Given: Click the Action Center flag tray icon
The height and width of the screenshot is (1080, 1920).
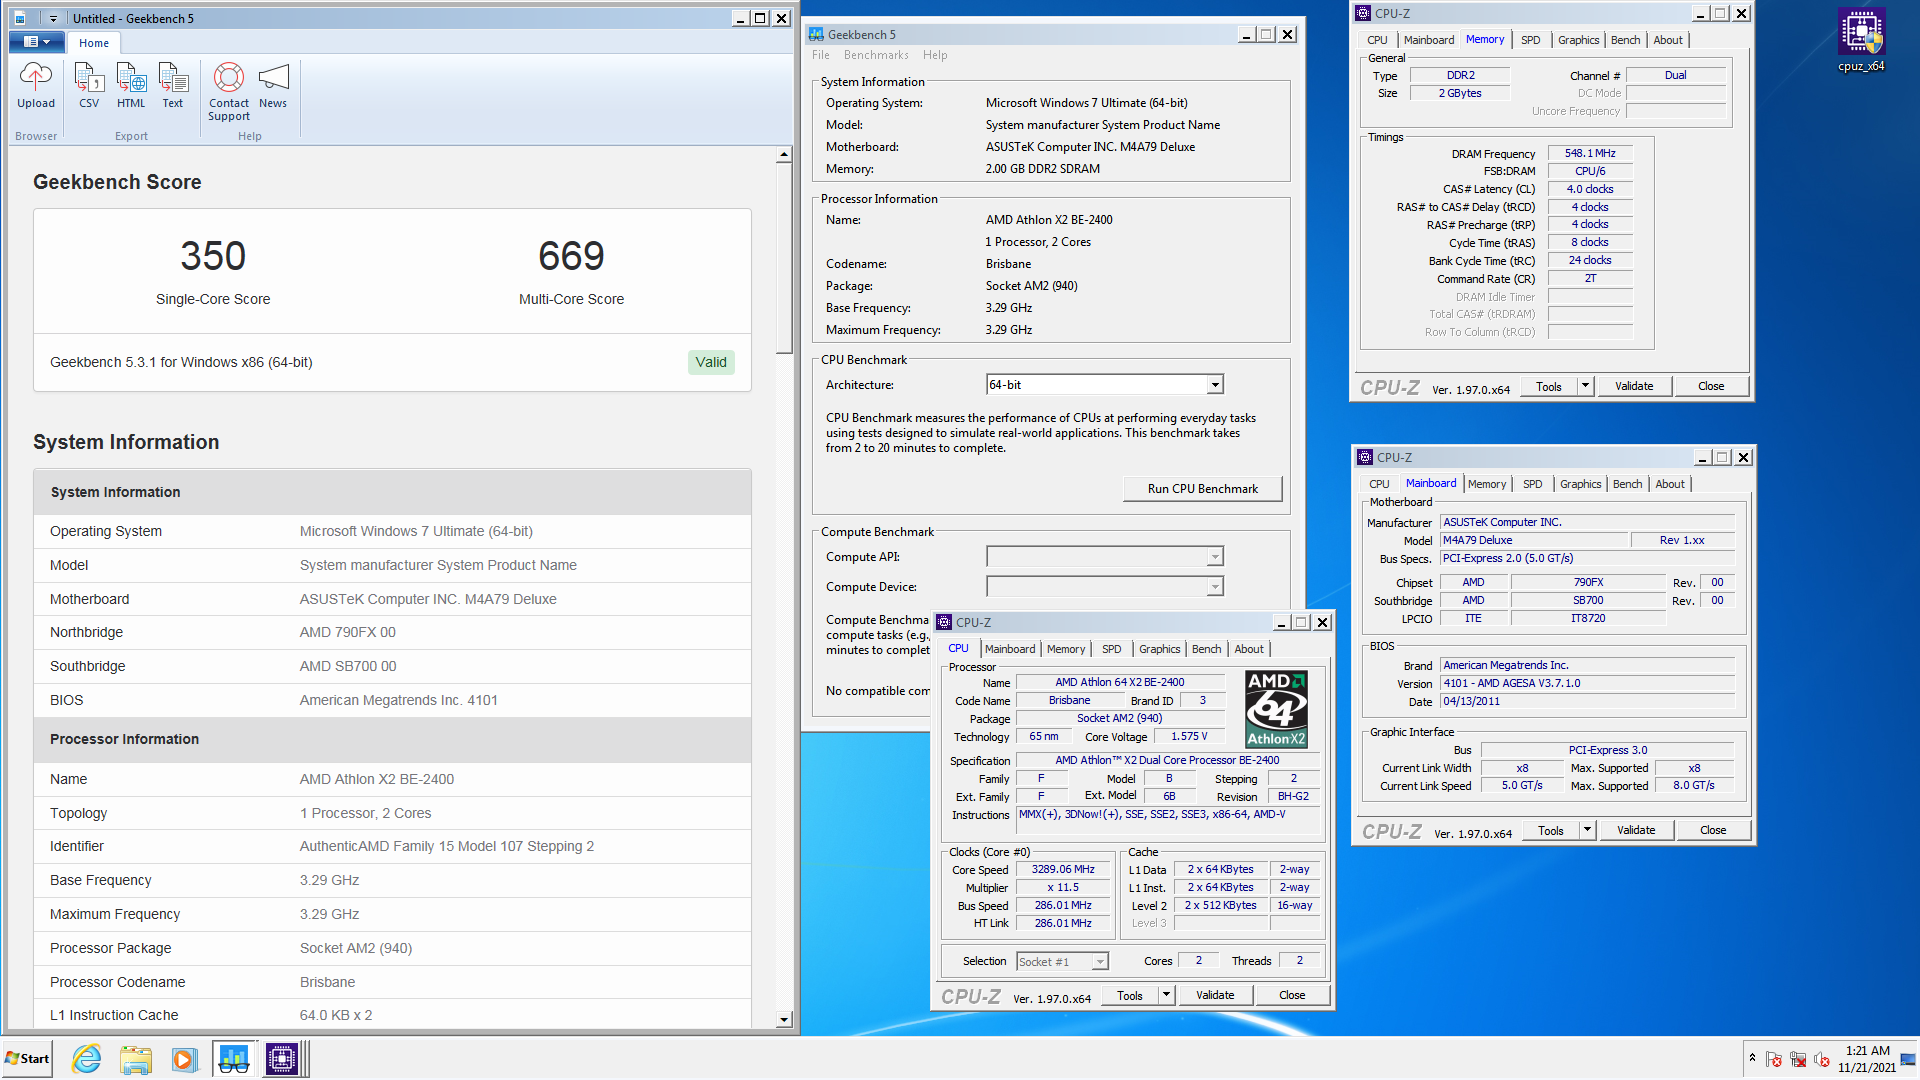Looking at the screenshot, I should (1774, 1060).
